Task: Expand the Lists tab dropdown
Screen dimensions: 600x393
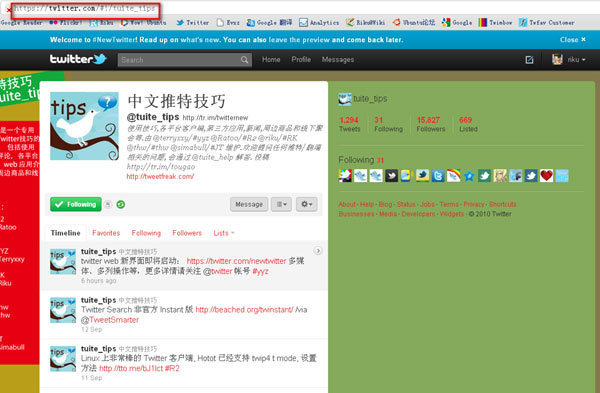Action: point(223,233)
